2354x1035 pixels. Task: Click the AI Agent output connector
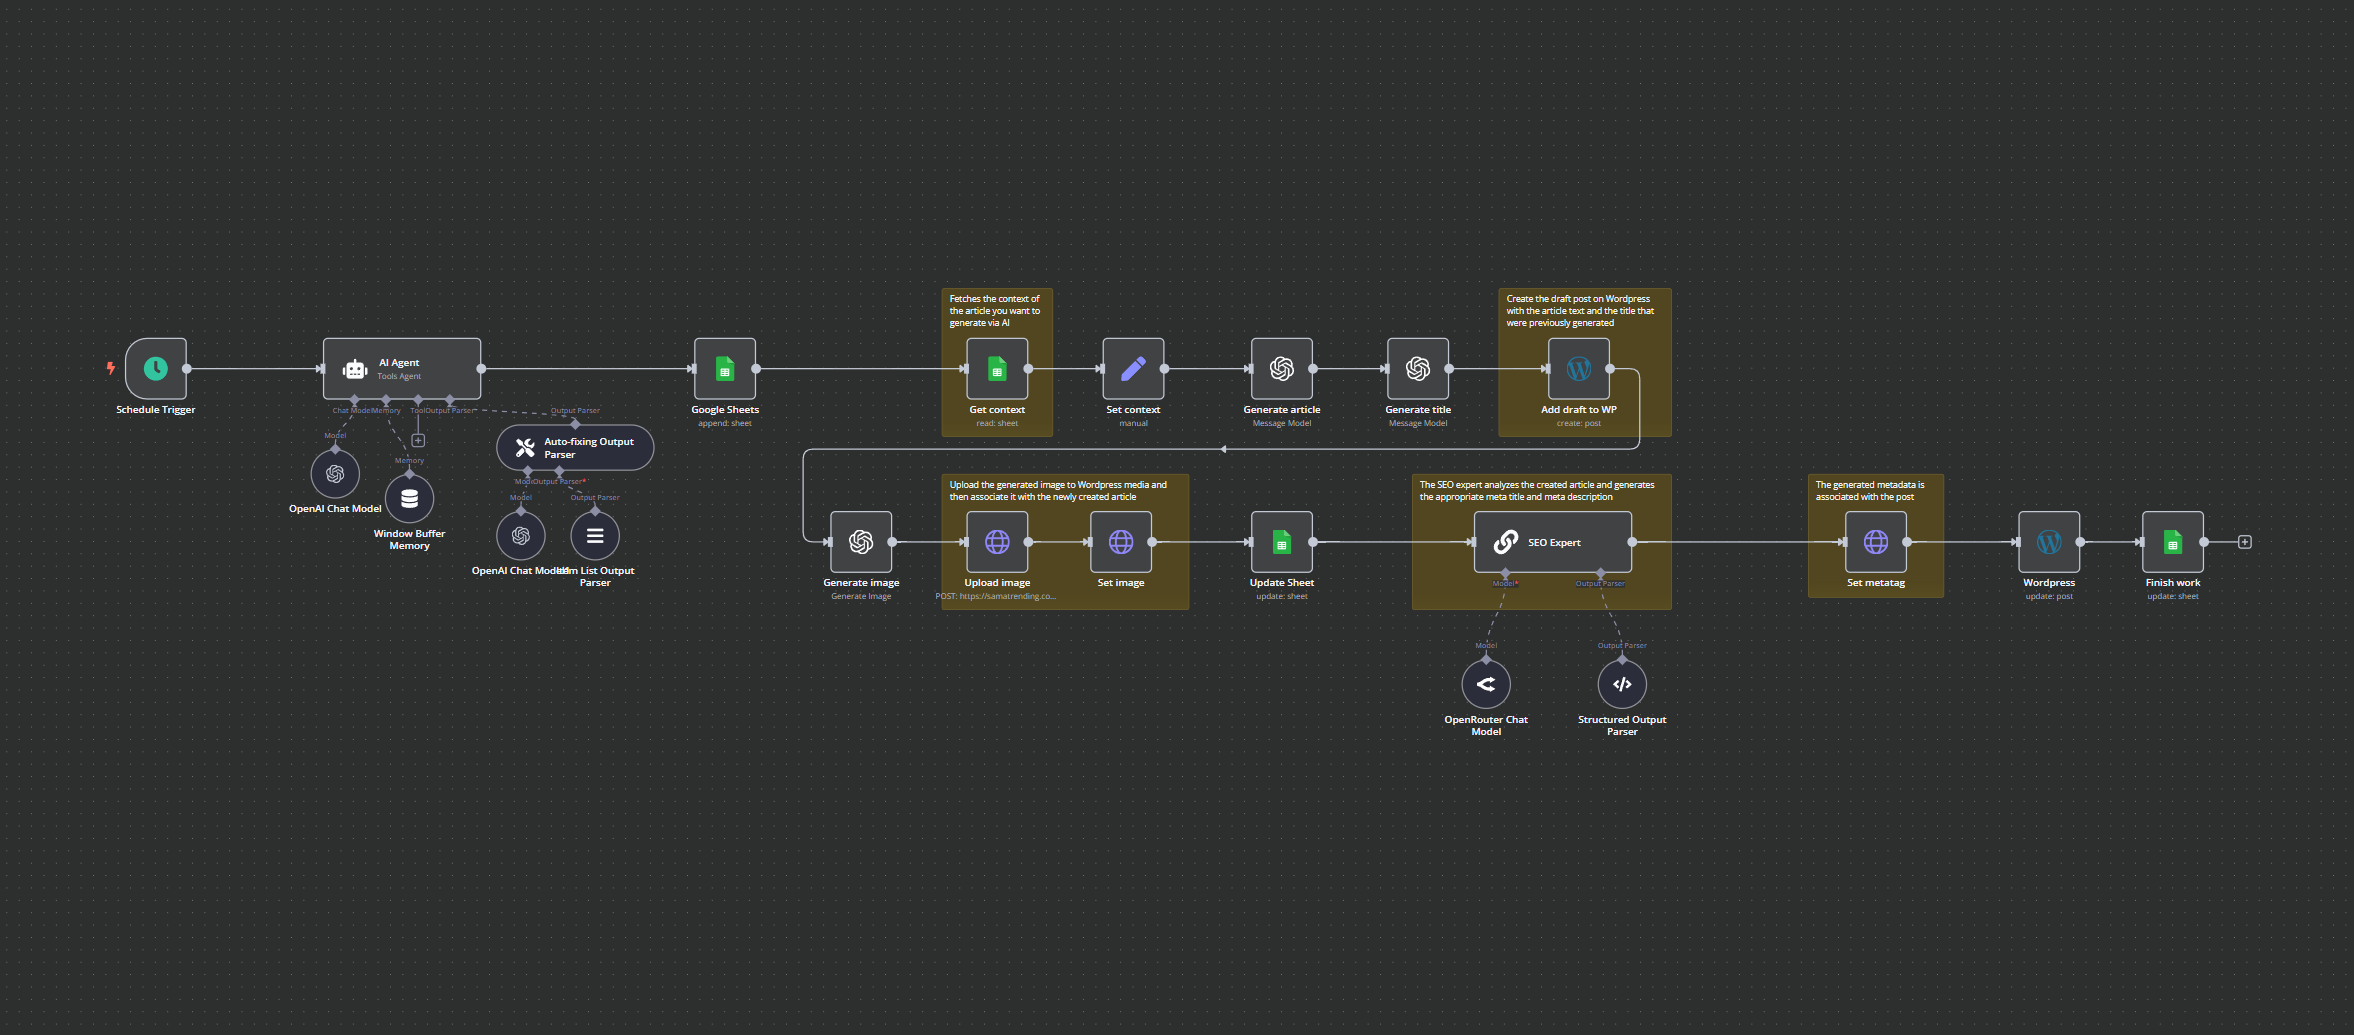coord(481,369)
